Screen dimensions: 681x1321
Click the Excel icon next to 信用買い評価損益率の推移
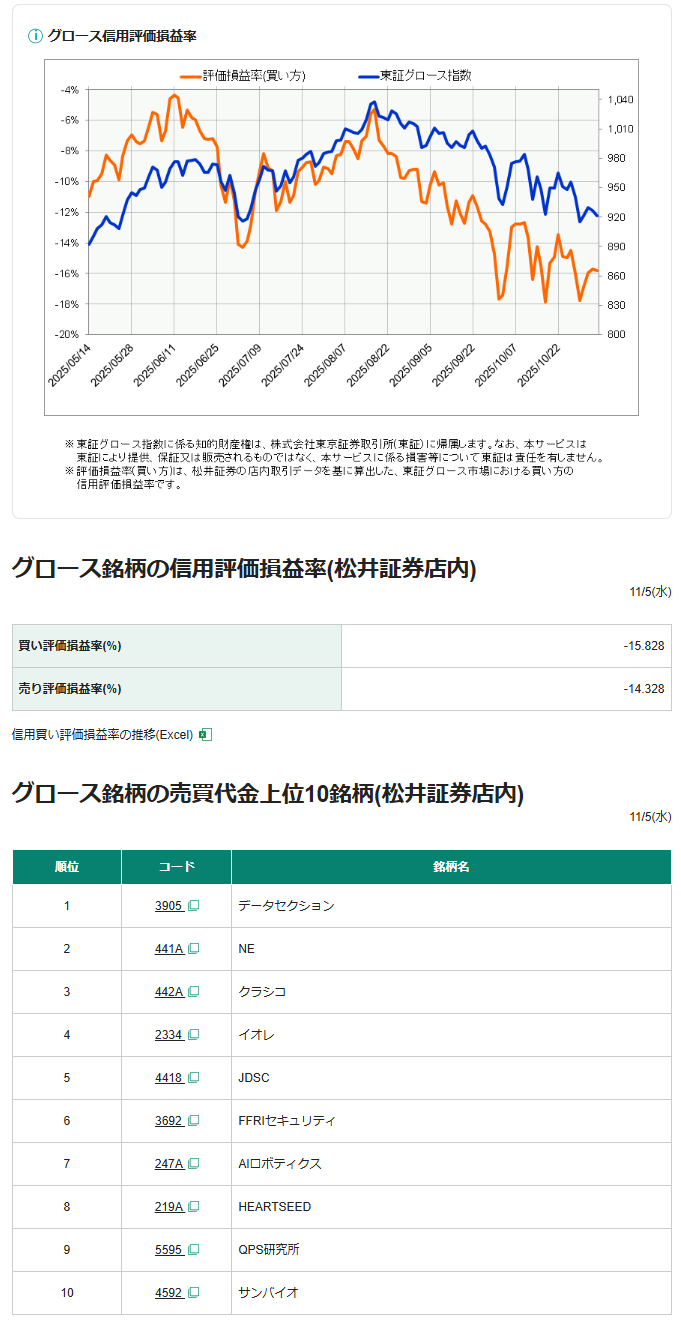point(205,735)
